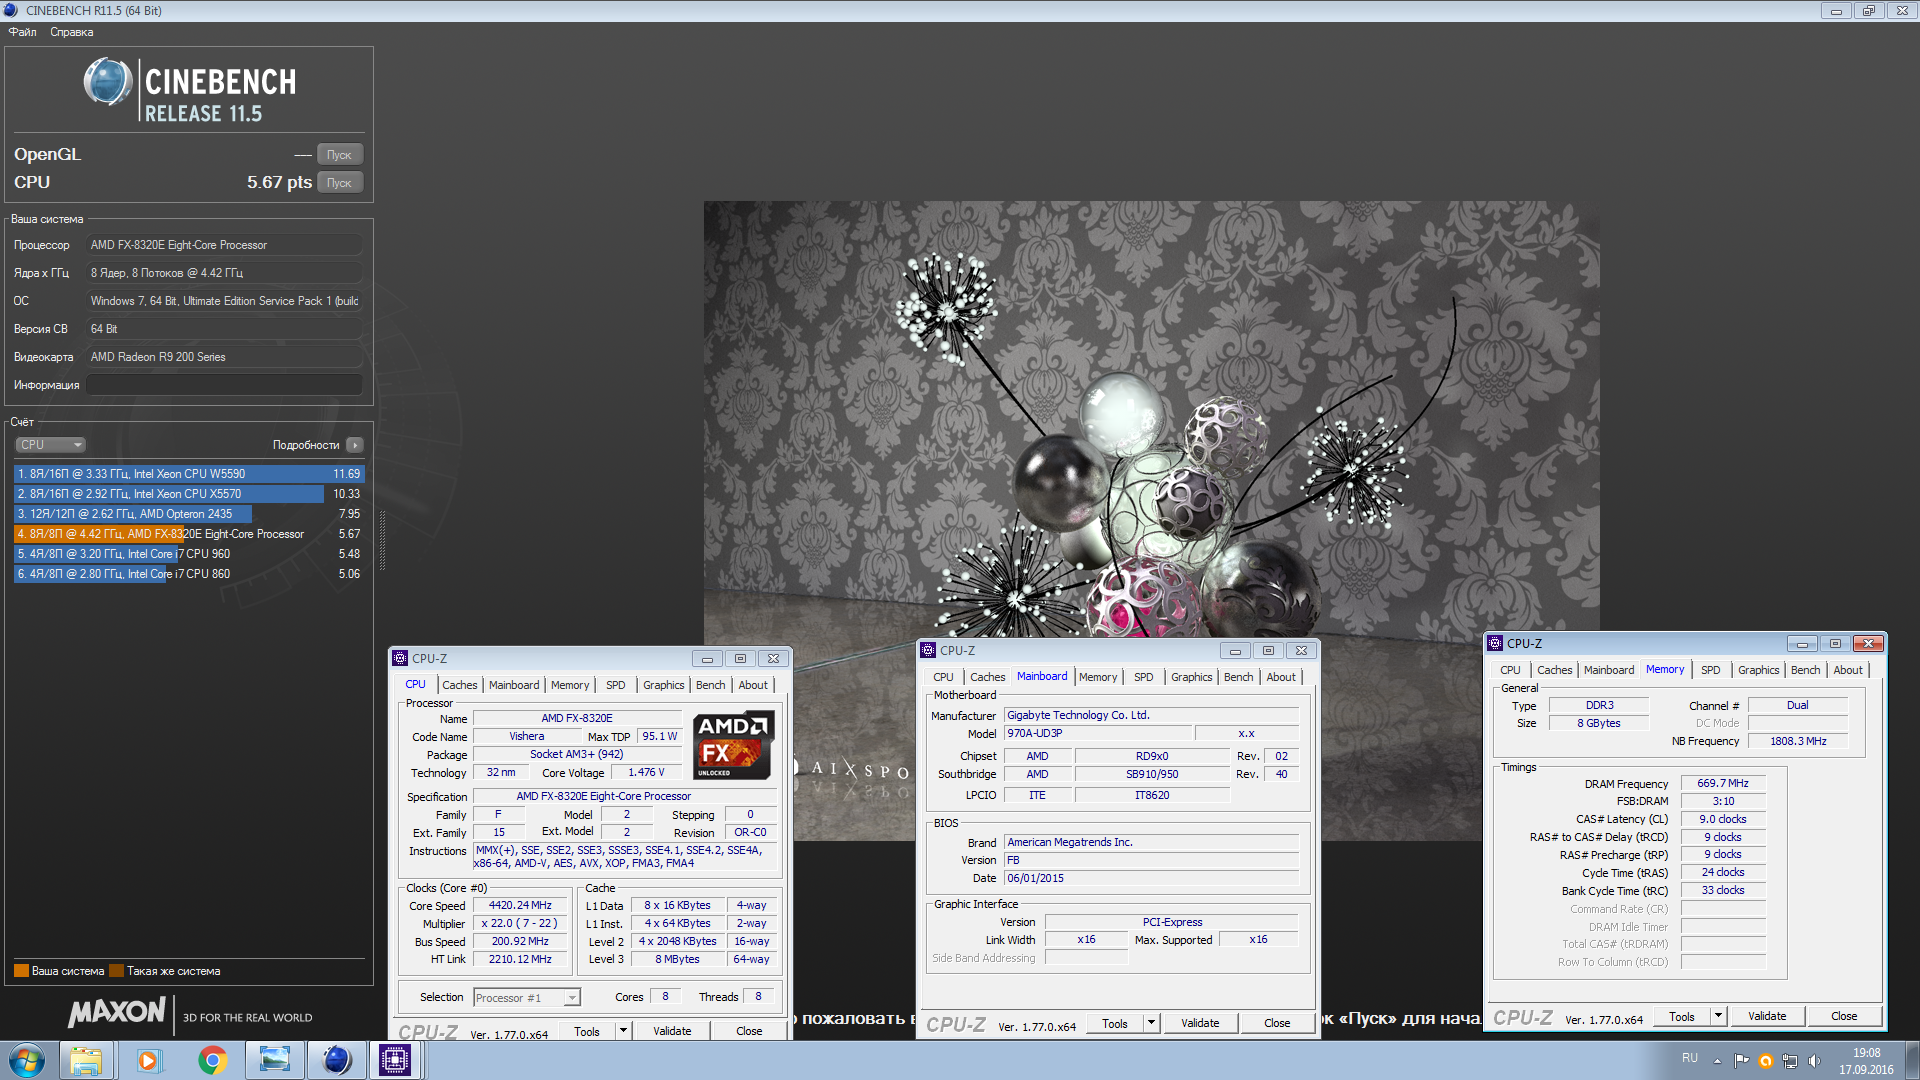Open the CPU ranking type dropdown

click(50, 445)
